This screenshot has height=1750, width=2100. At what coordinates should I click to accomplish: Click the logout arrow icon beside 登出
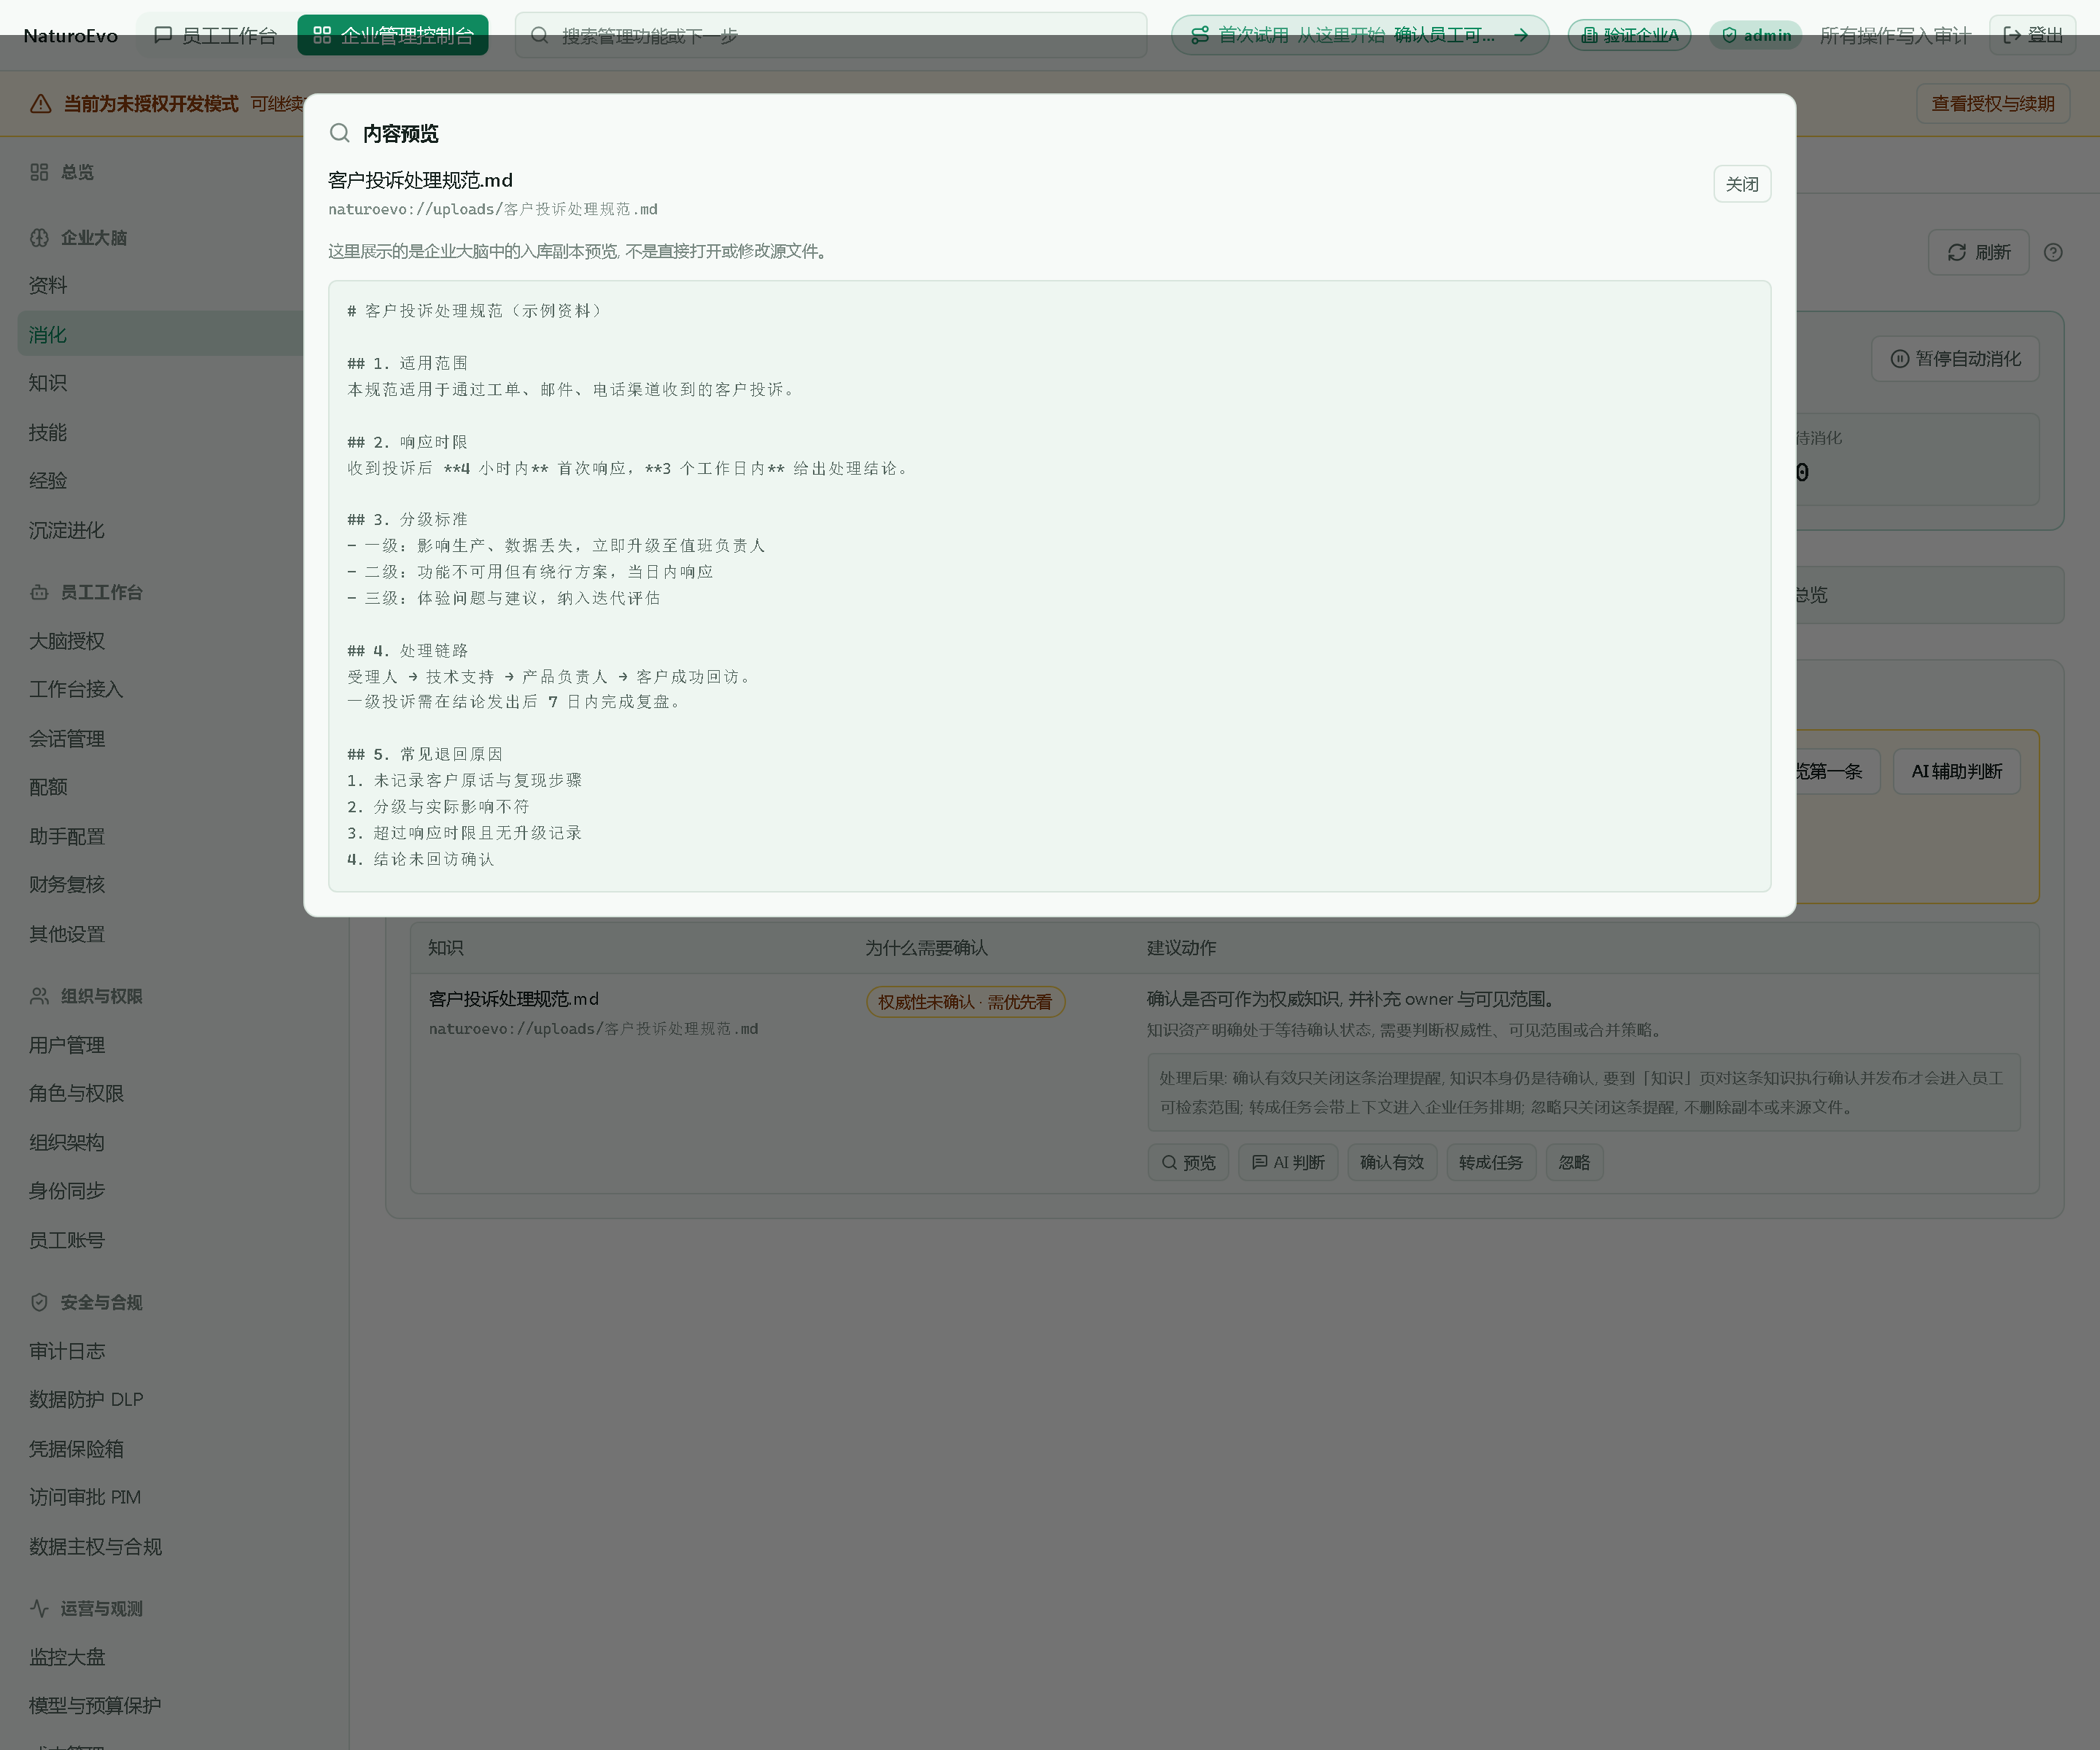pyautogui.click(x=2012, y=35)
